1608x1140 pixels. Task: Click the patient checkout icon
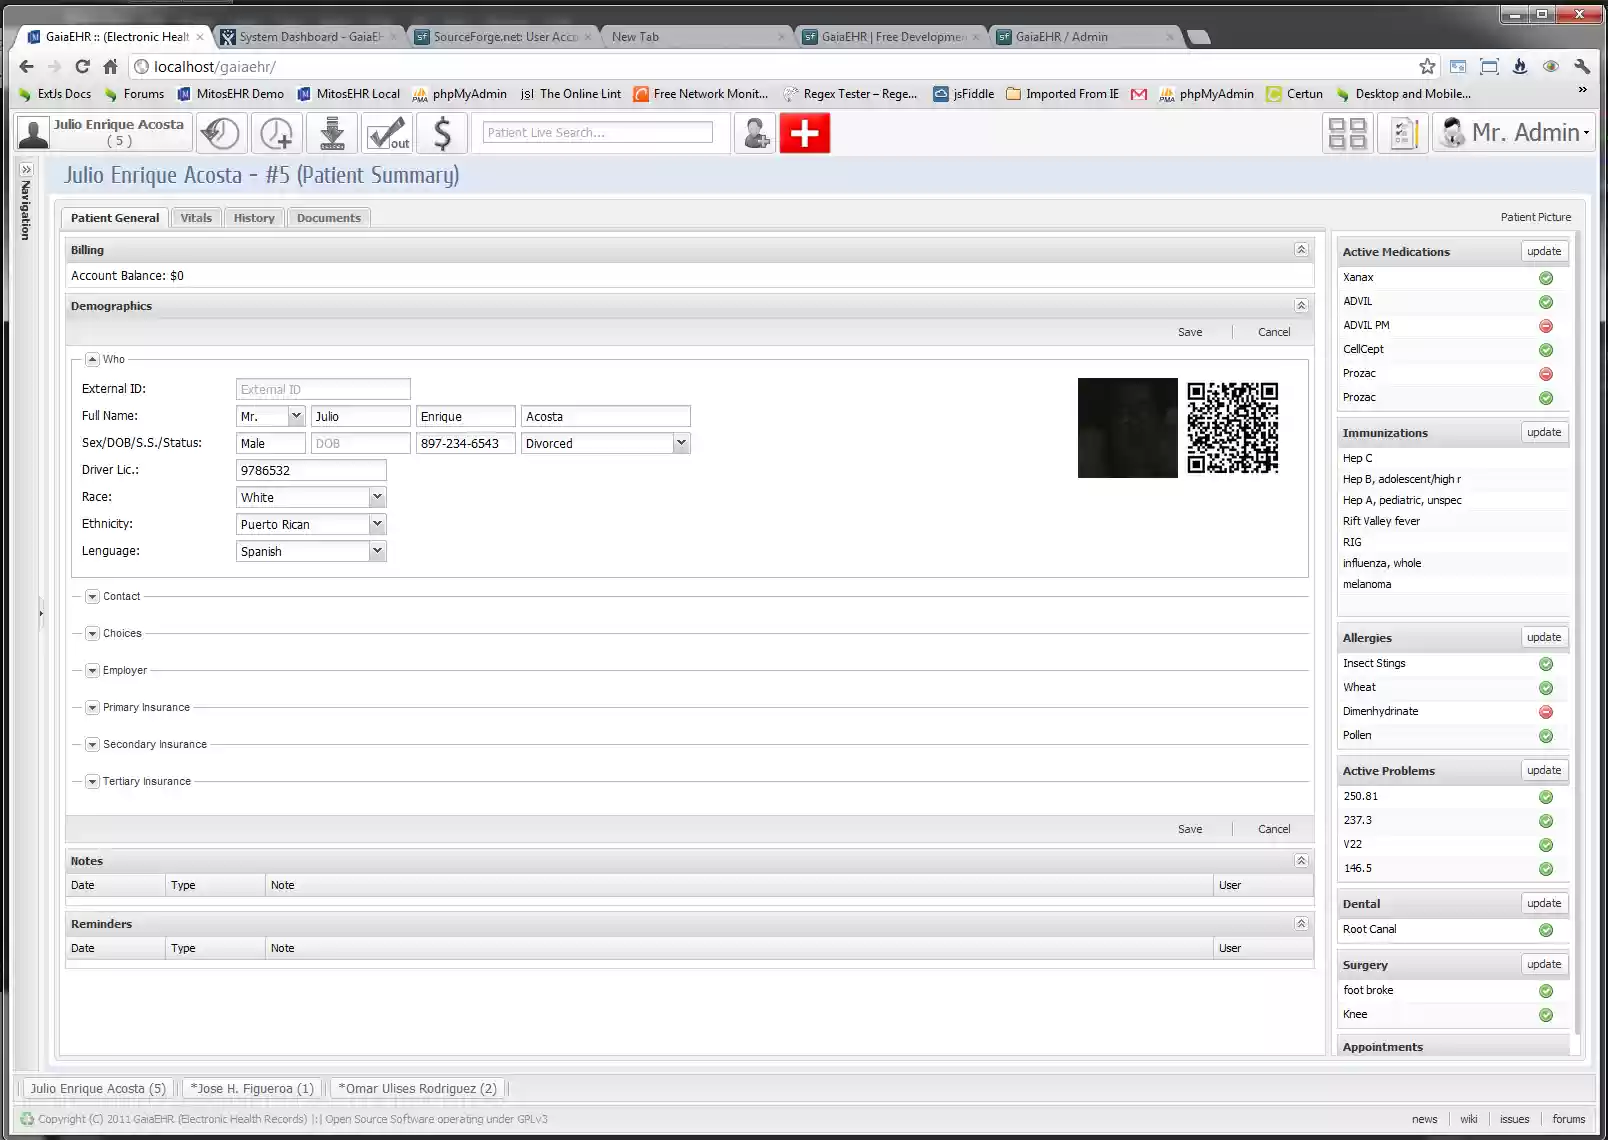point(387,132)
